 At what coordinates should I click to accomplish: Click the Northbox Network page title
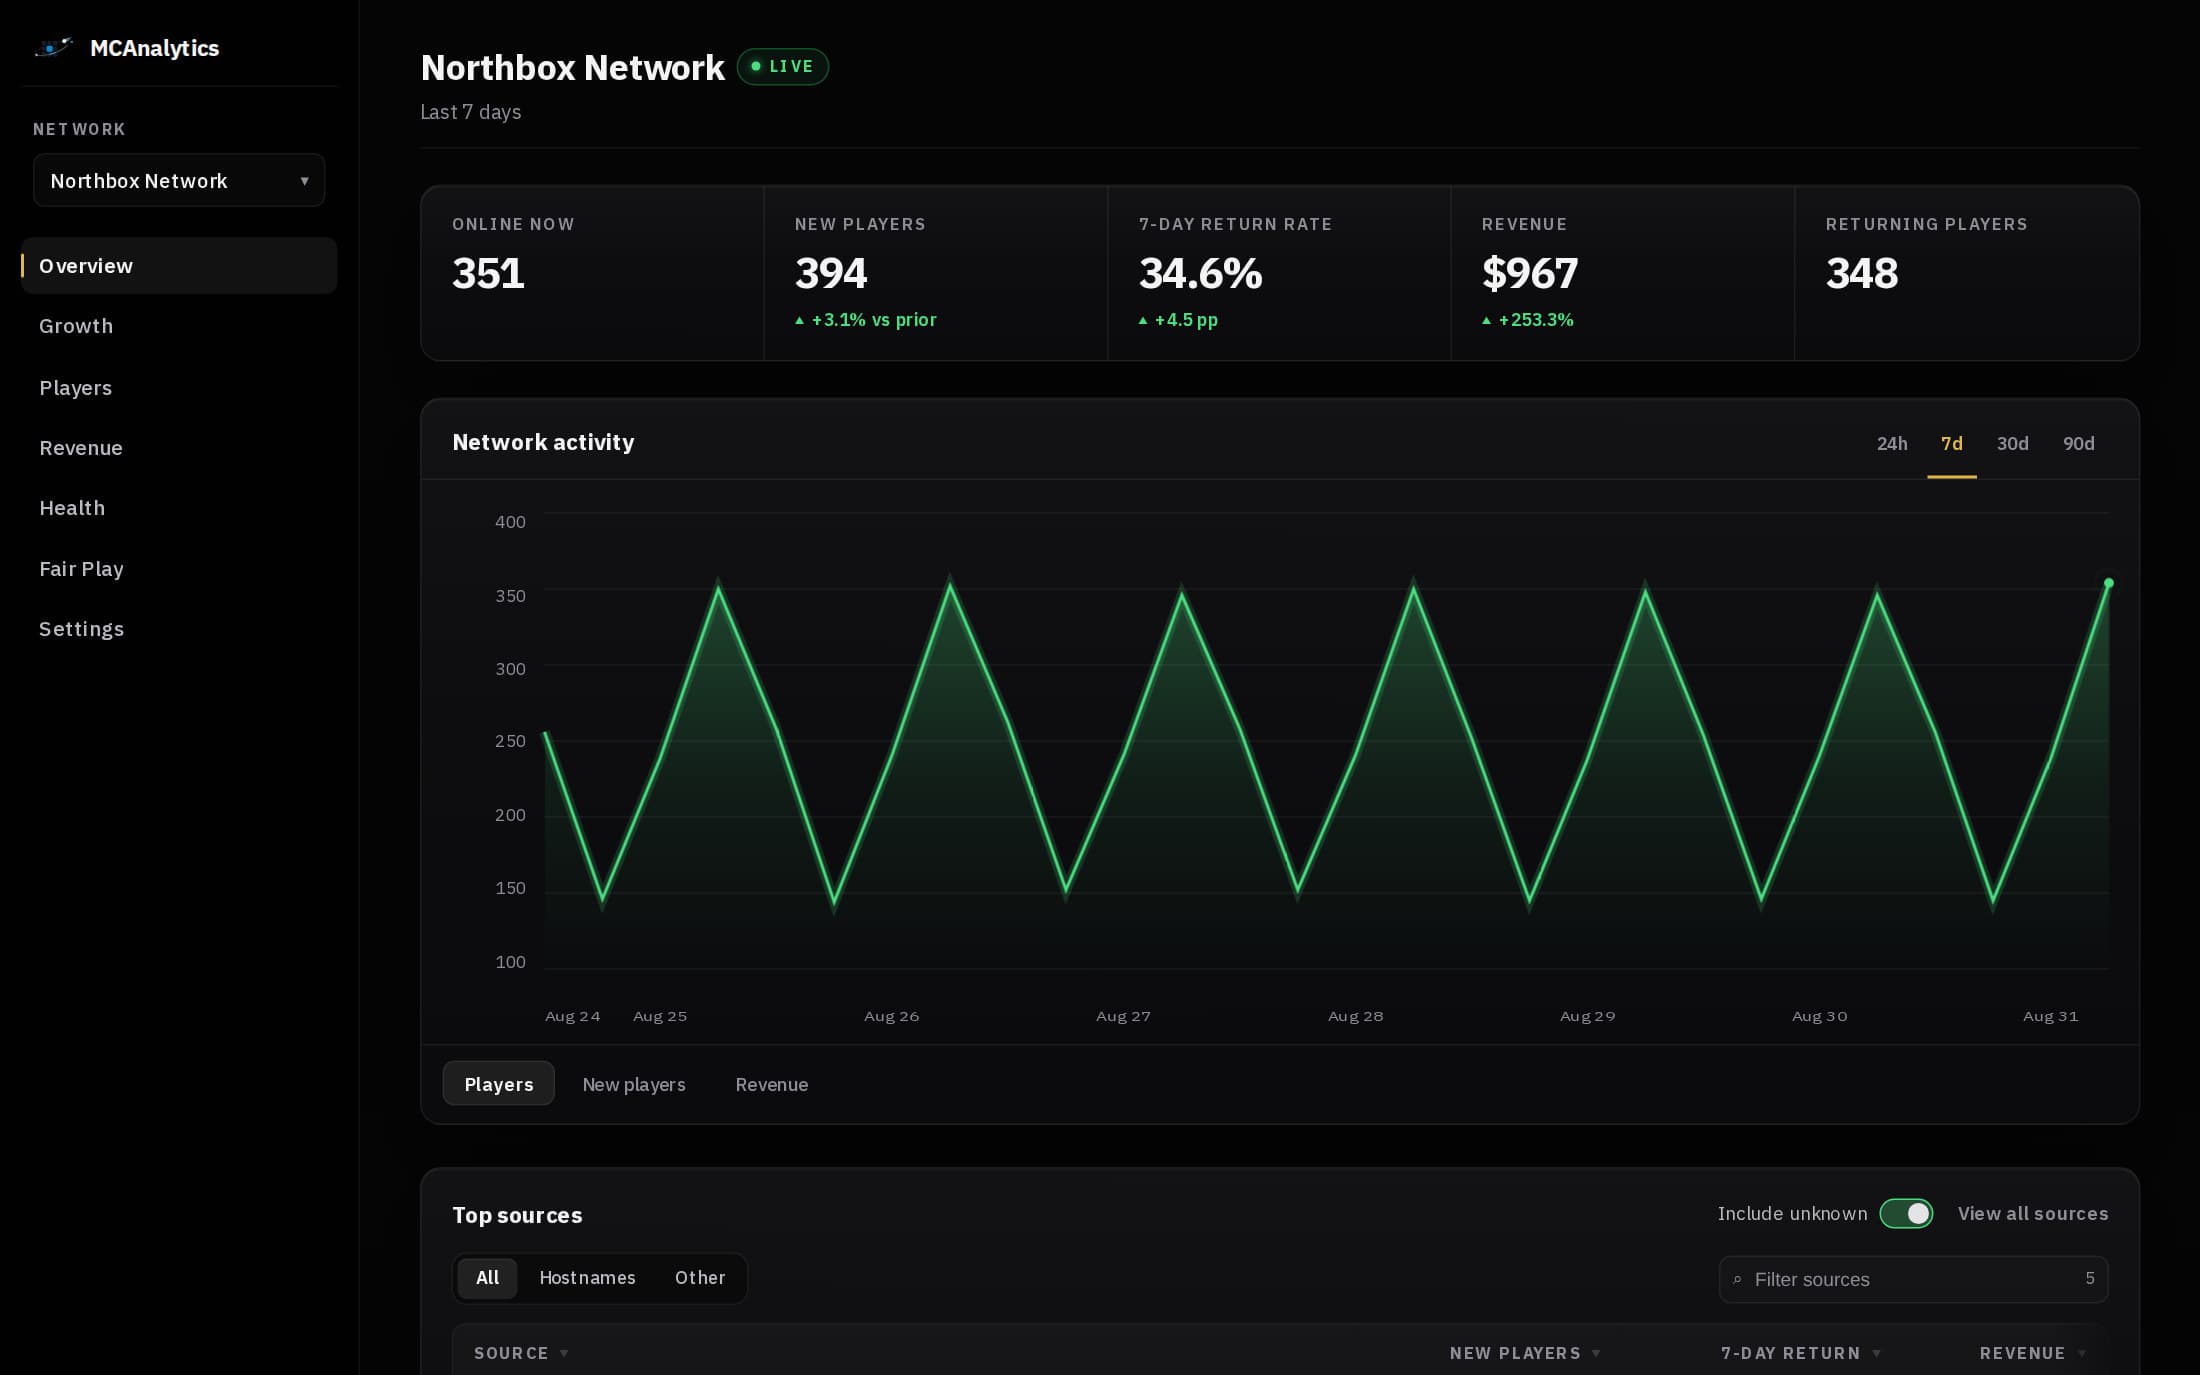(x=573, y=68)
